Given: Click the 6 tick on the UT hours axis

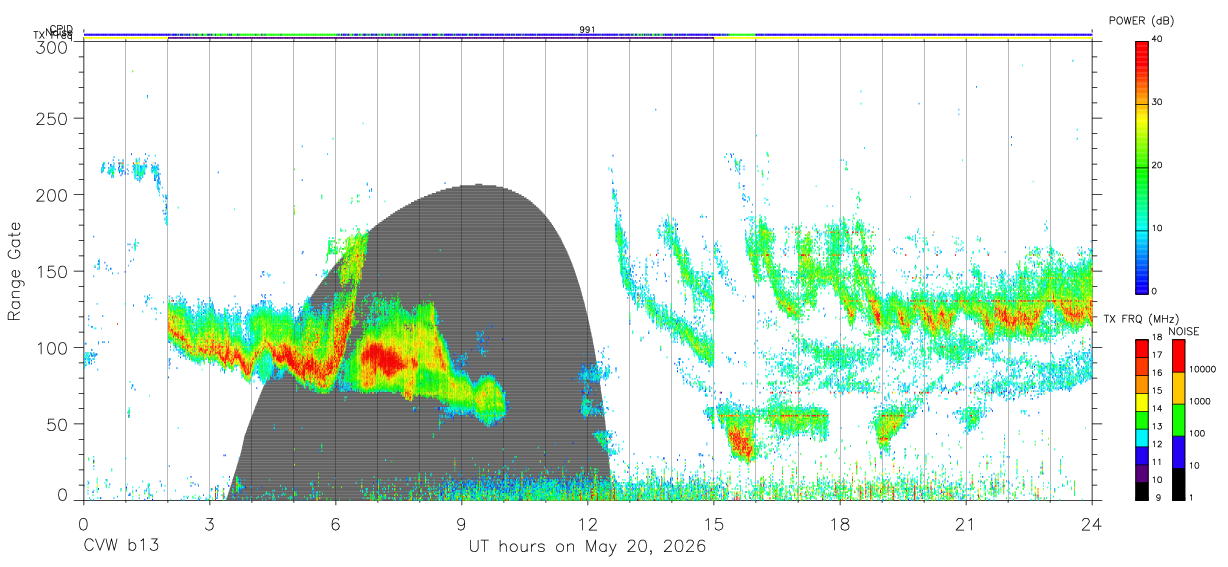Looking at the screenshot, I should (x=336, y=524).
